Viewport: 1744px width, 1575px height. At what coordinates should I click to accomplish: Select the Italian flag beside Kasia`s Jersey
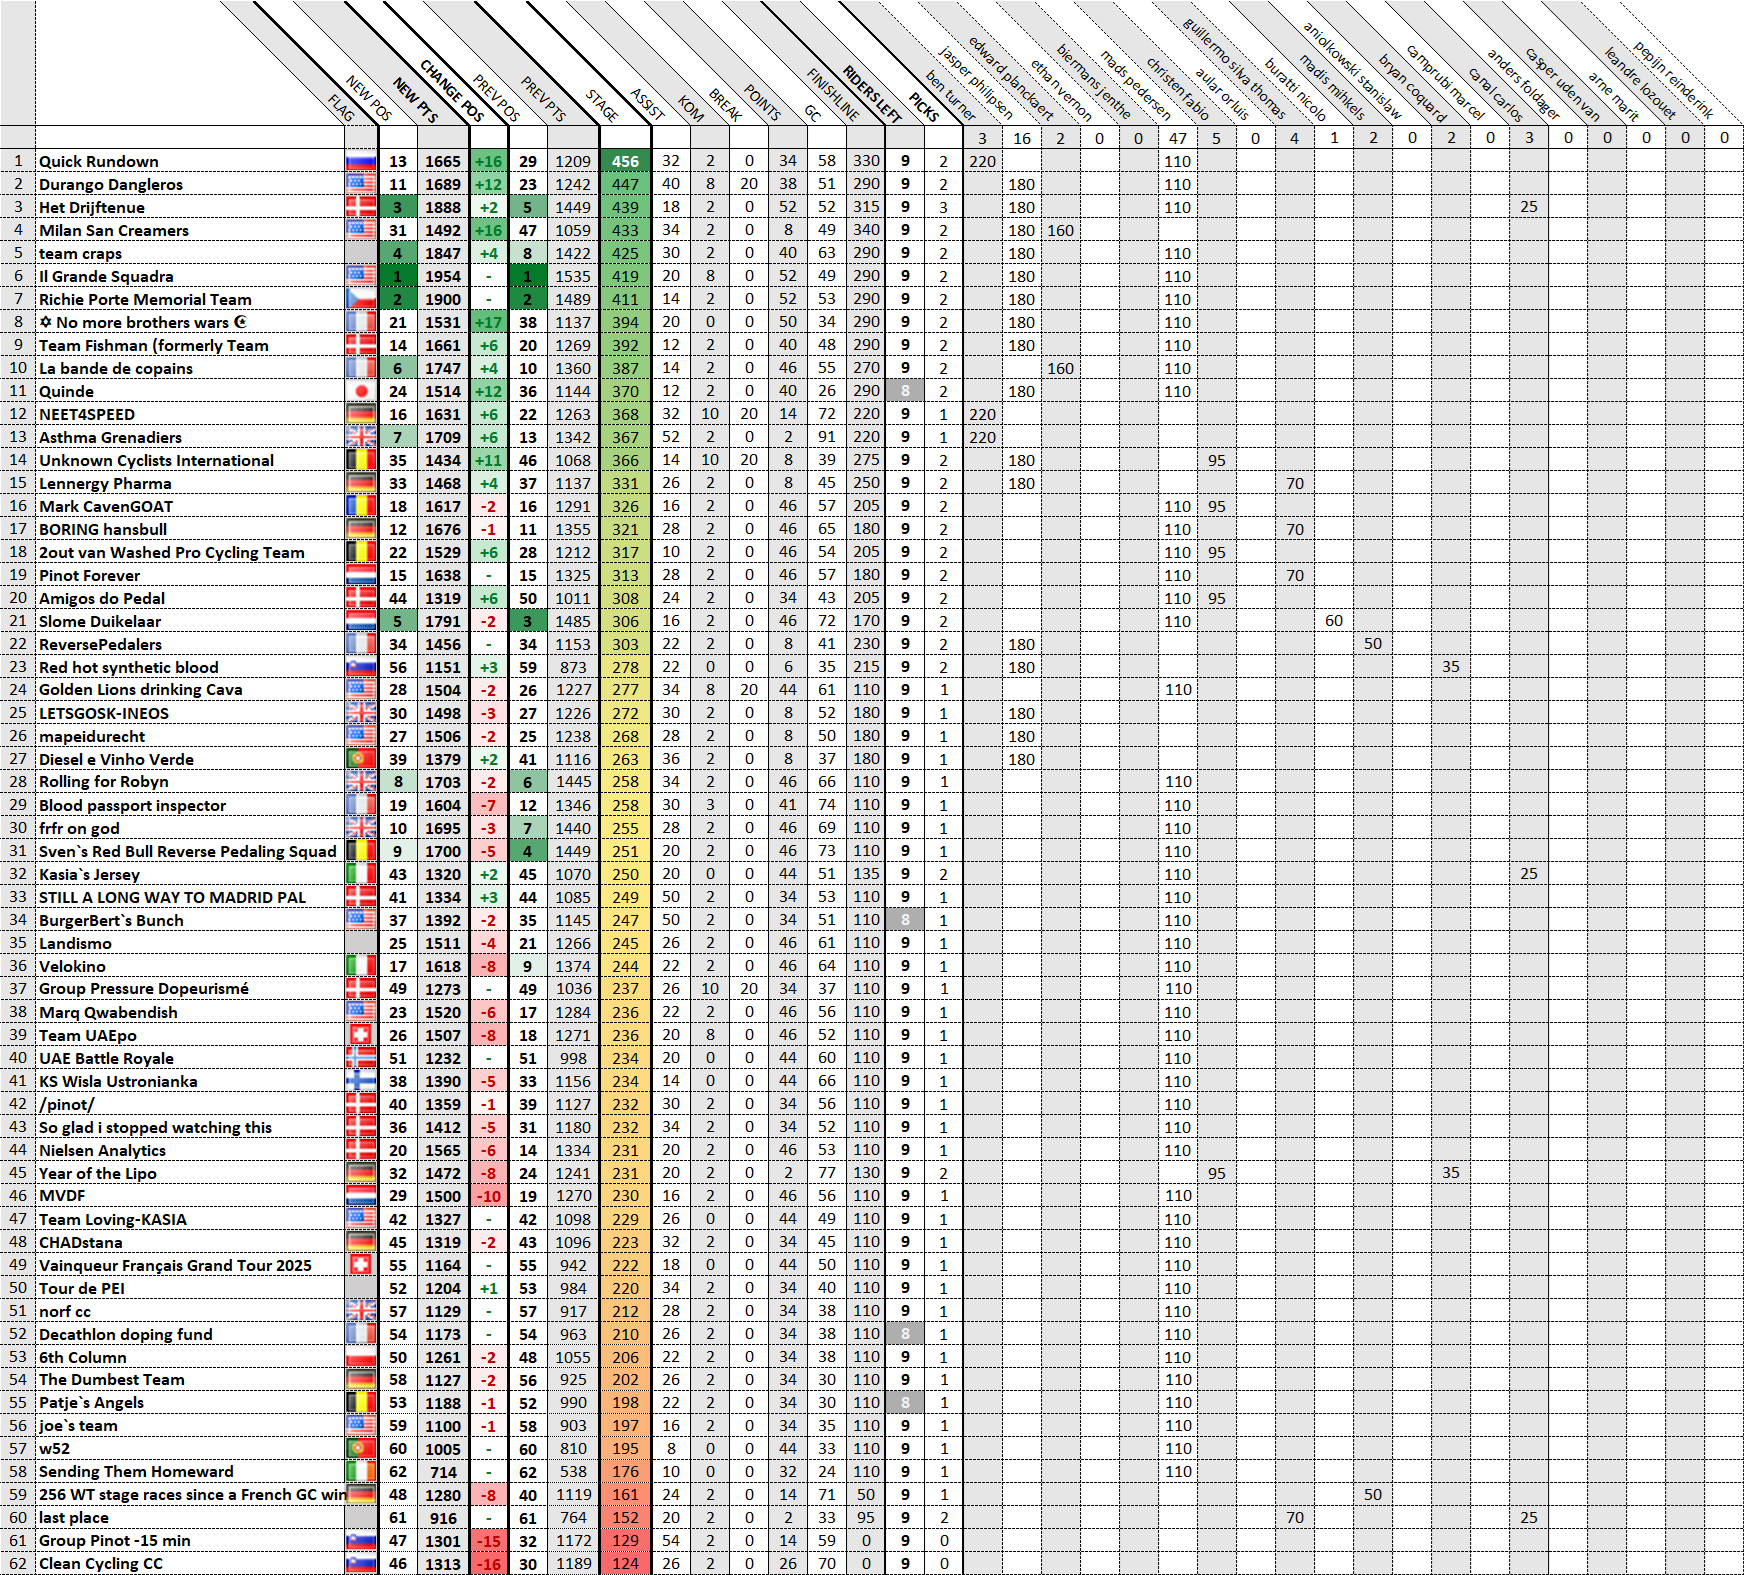[x=360, y=874]
